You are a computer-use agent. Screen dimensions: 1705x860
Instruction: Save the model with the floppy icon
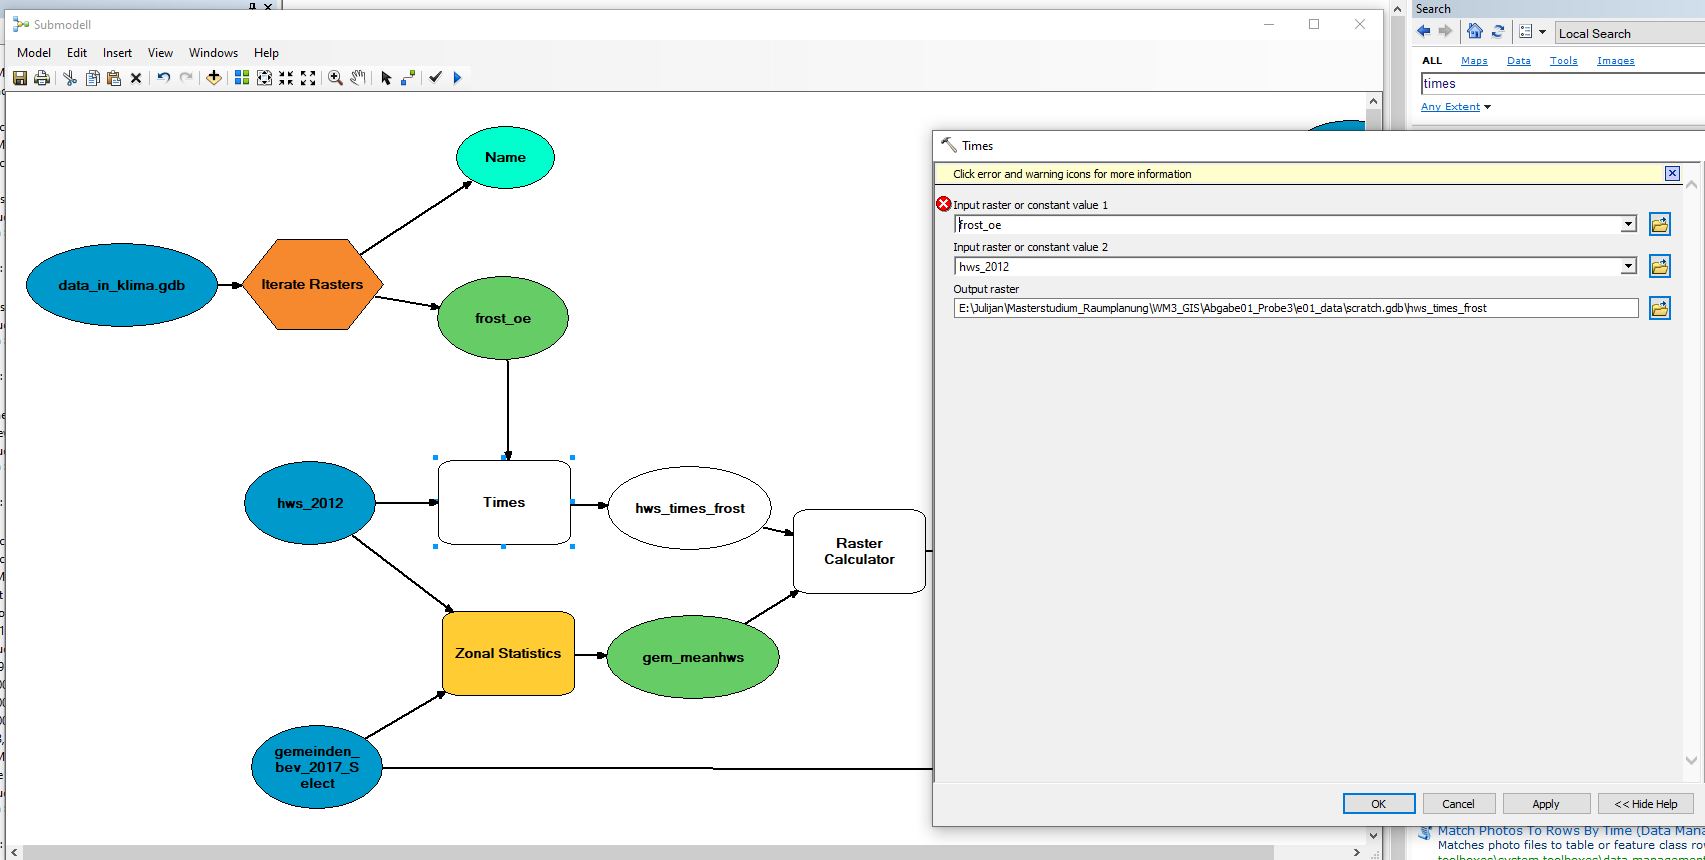click(20, 78)
